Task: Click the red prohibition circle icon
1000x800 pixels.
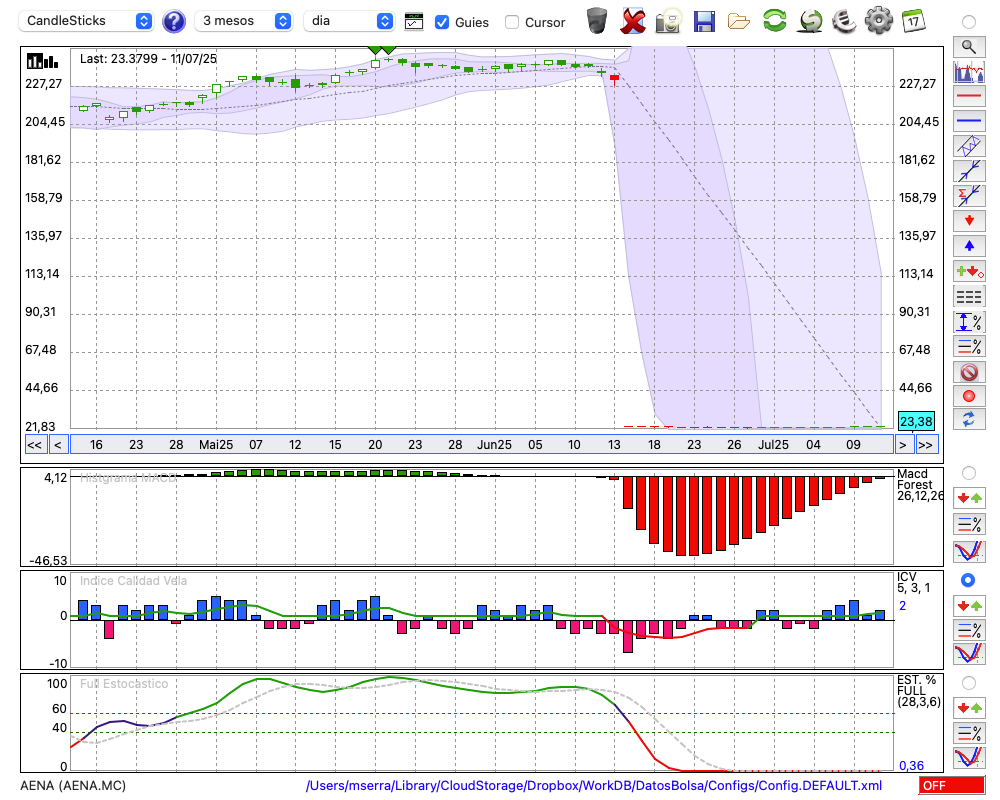Action: [x=969, y=371]
